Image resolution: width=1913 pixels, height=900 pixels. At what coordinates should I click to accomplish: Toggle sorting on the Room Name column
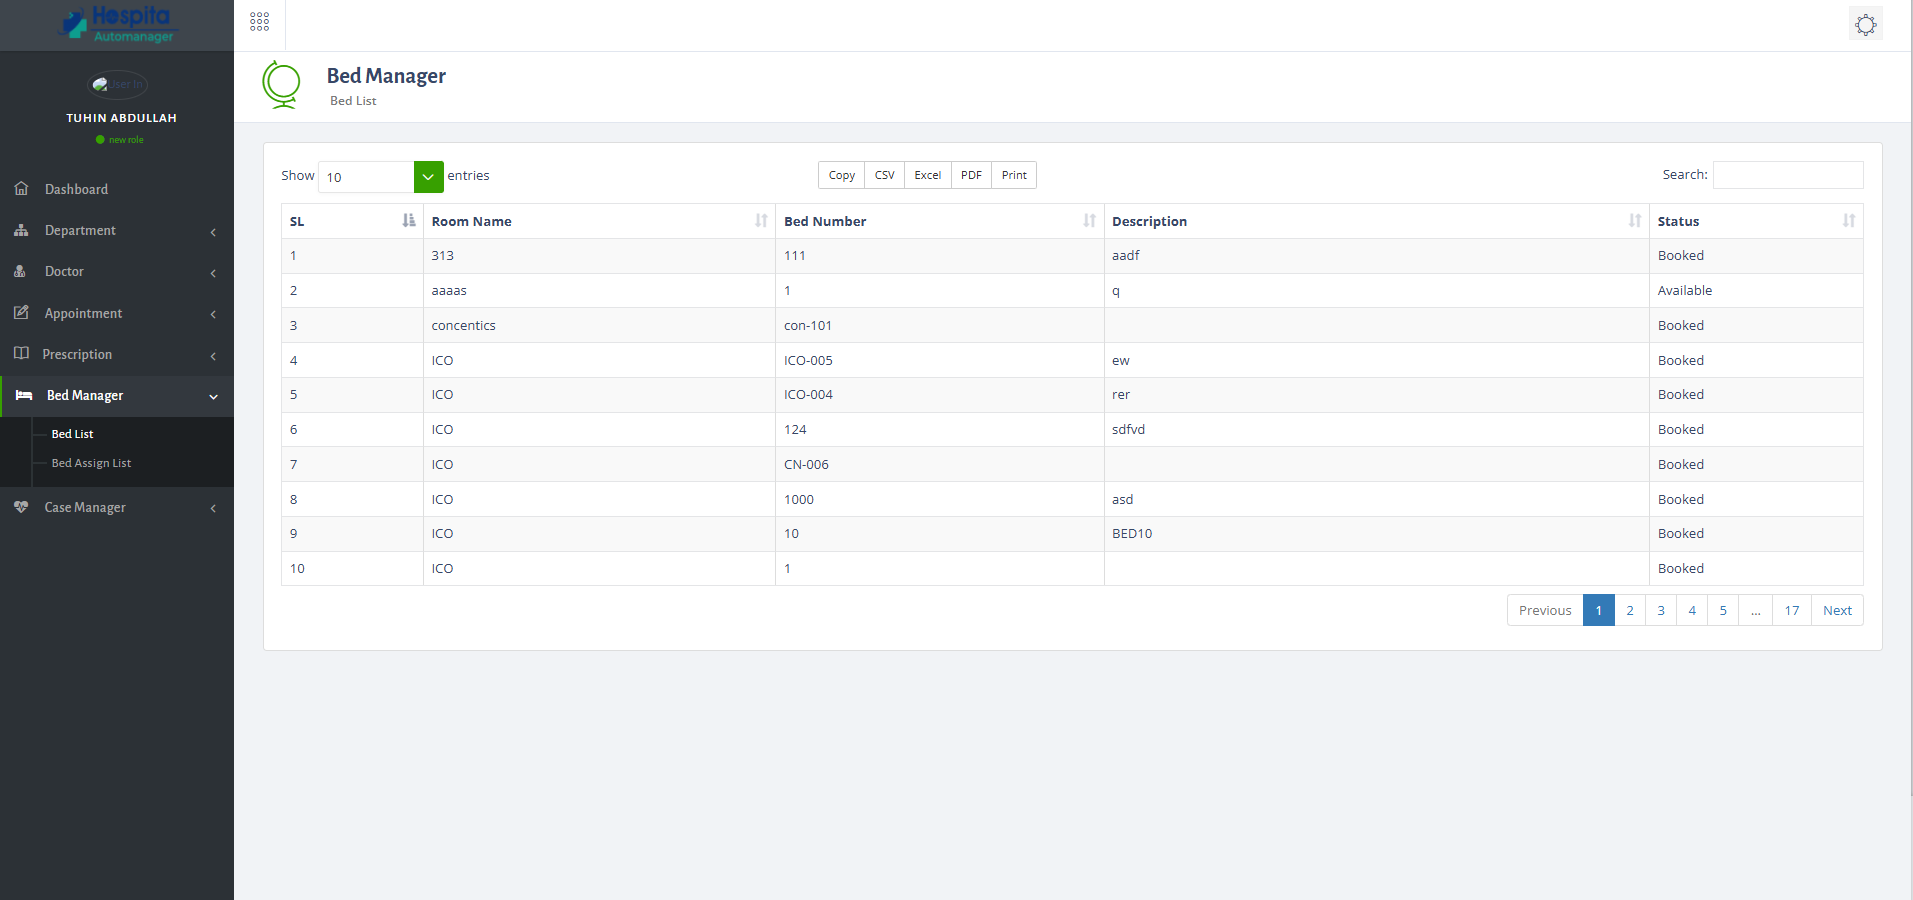pyautogui.click(x=762, y=221)
